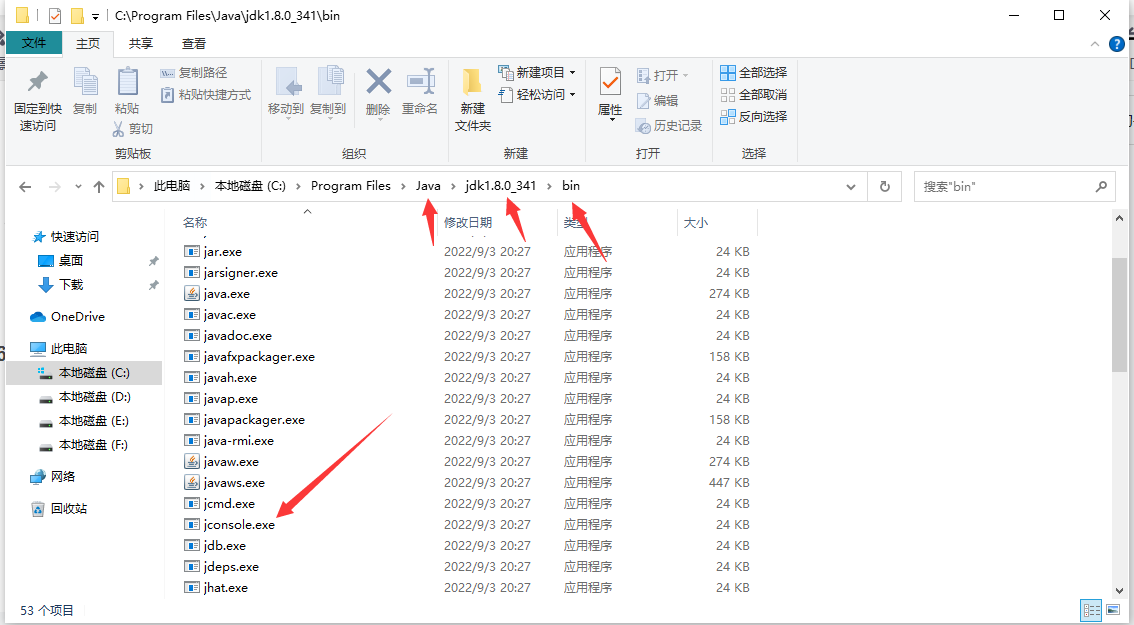The height and width of the screenshot is (625, 1134).
Task: Expand the address bar history dropdown
Action: (850, 187)
